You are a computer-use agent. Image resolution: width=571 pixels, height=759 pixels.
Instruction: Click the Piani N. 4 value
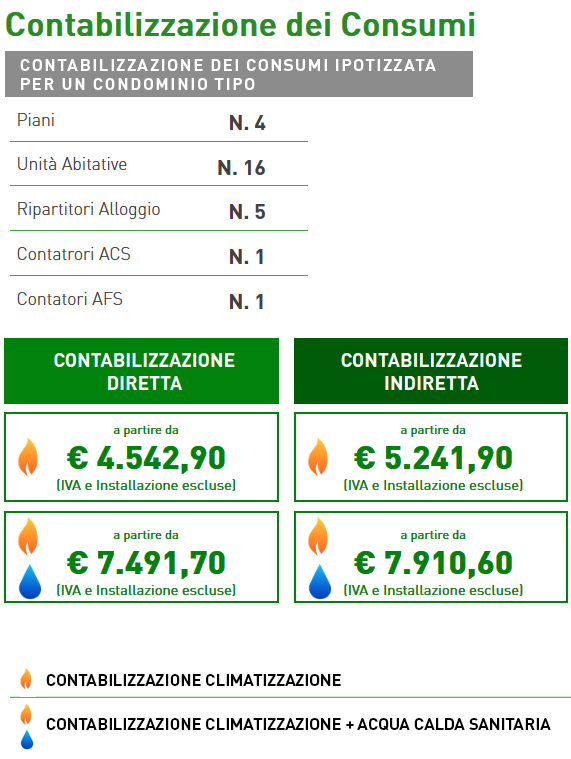click(247, 123)
